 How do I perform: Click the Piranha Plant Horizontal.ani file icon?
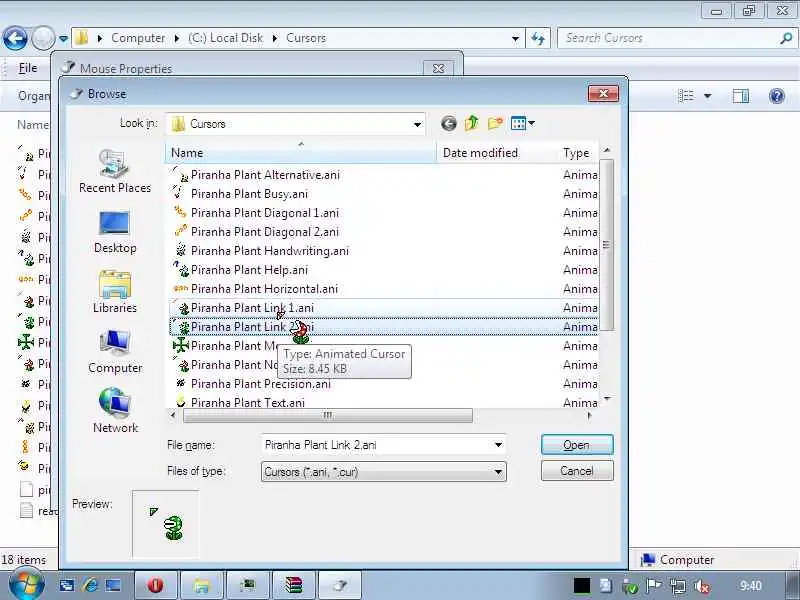tap(181, 288)
